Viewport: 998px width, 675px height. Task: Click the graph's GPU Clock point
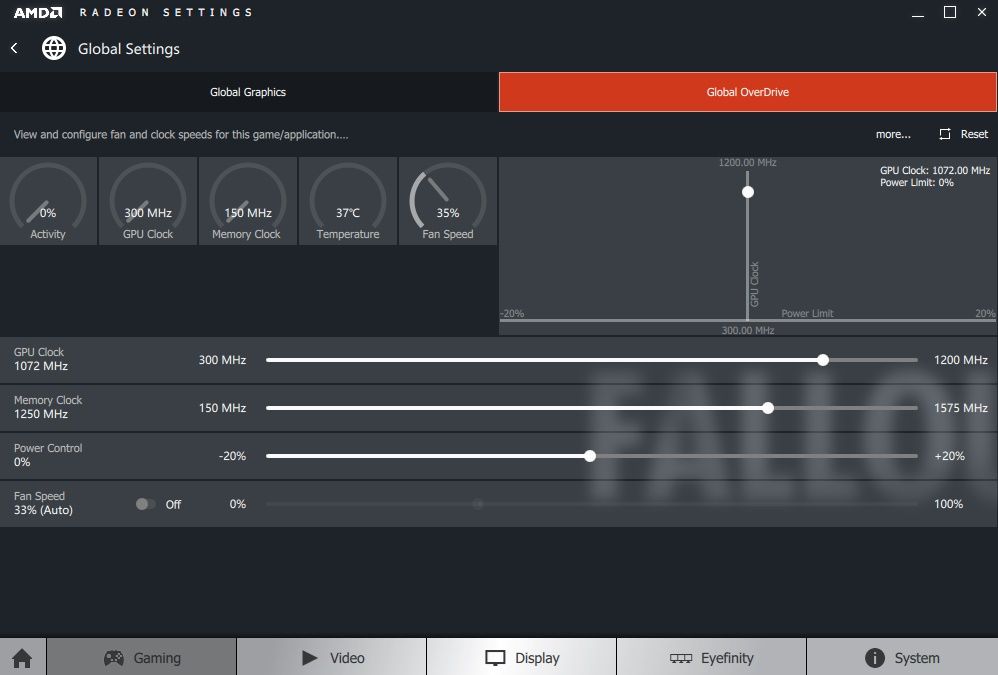[748, 192]
